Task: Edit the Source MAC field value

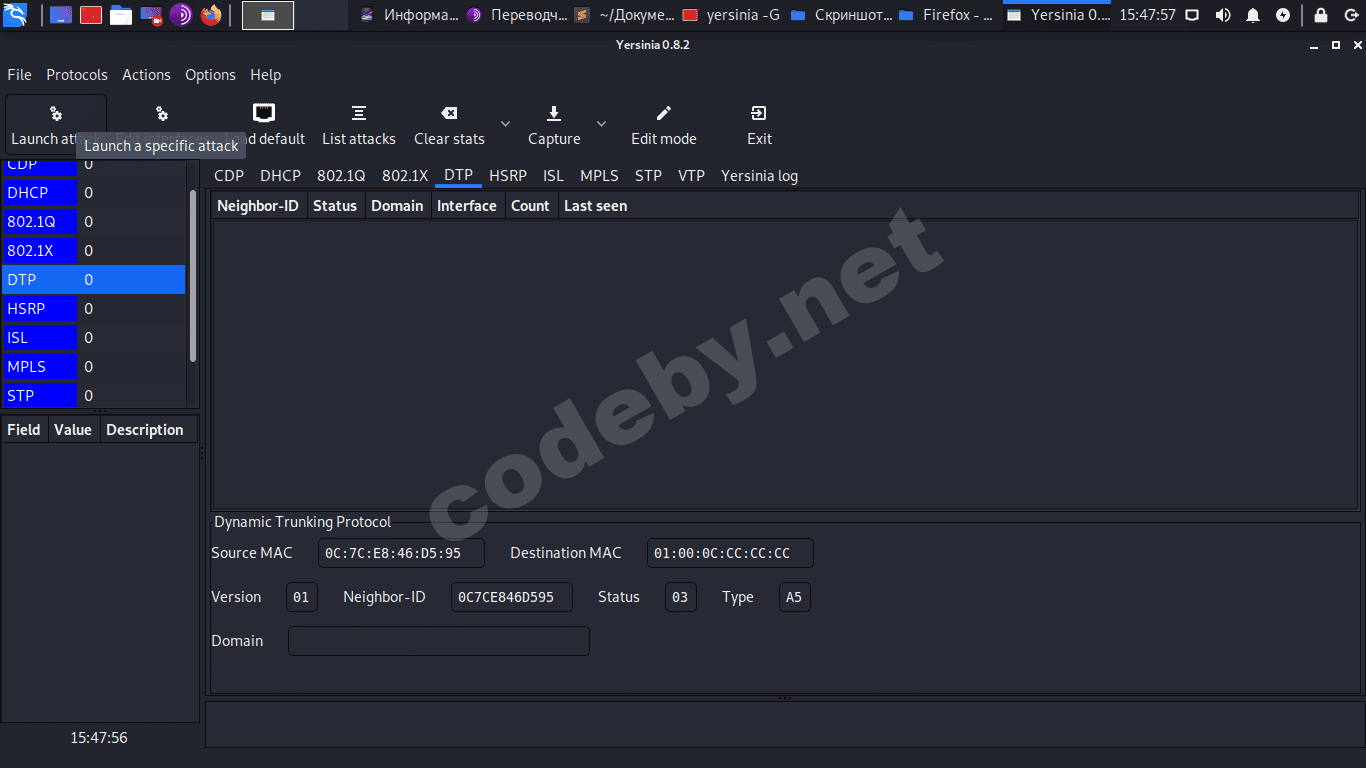Action: [x=401, y=552]
